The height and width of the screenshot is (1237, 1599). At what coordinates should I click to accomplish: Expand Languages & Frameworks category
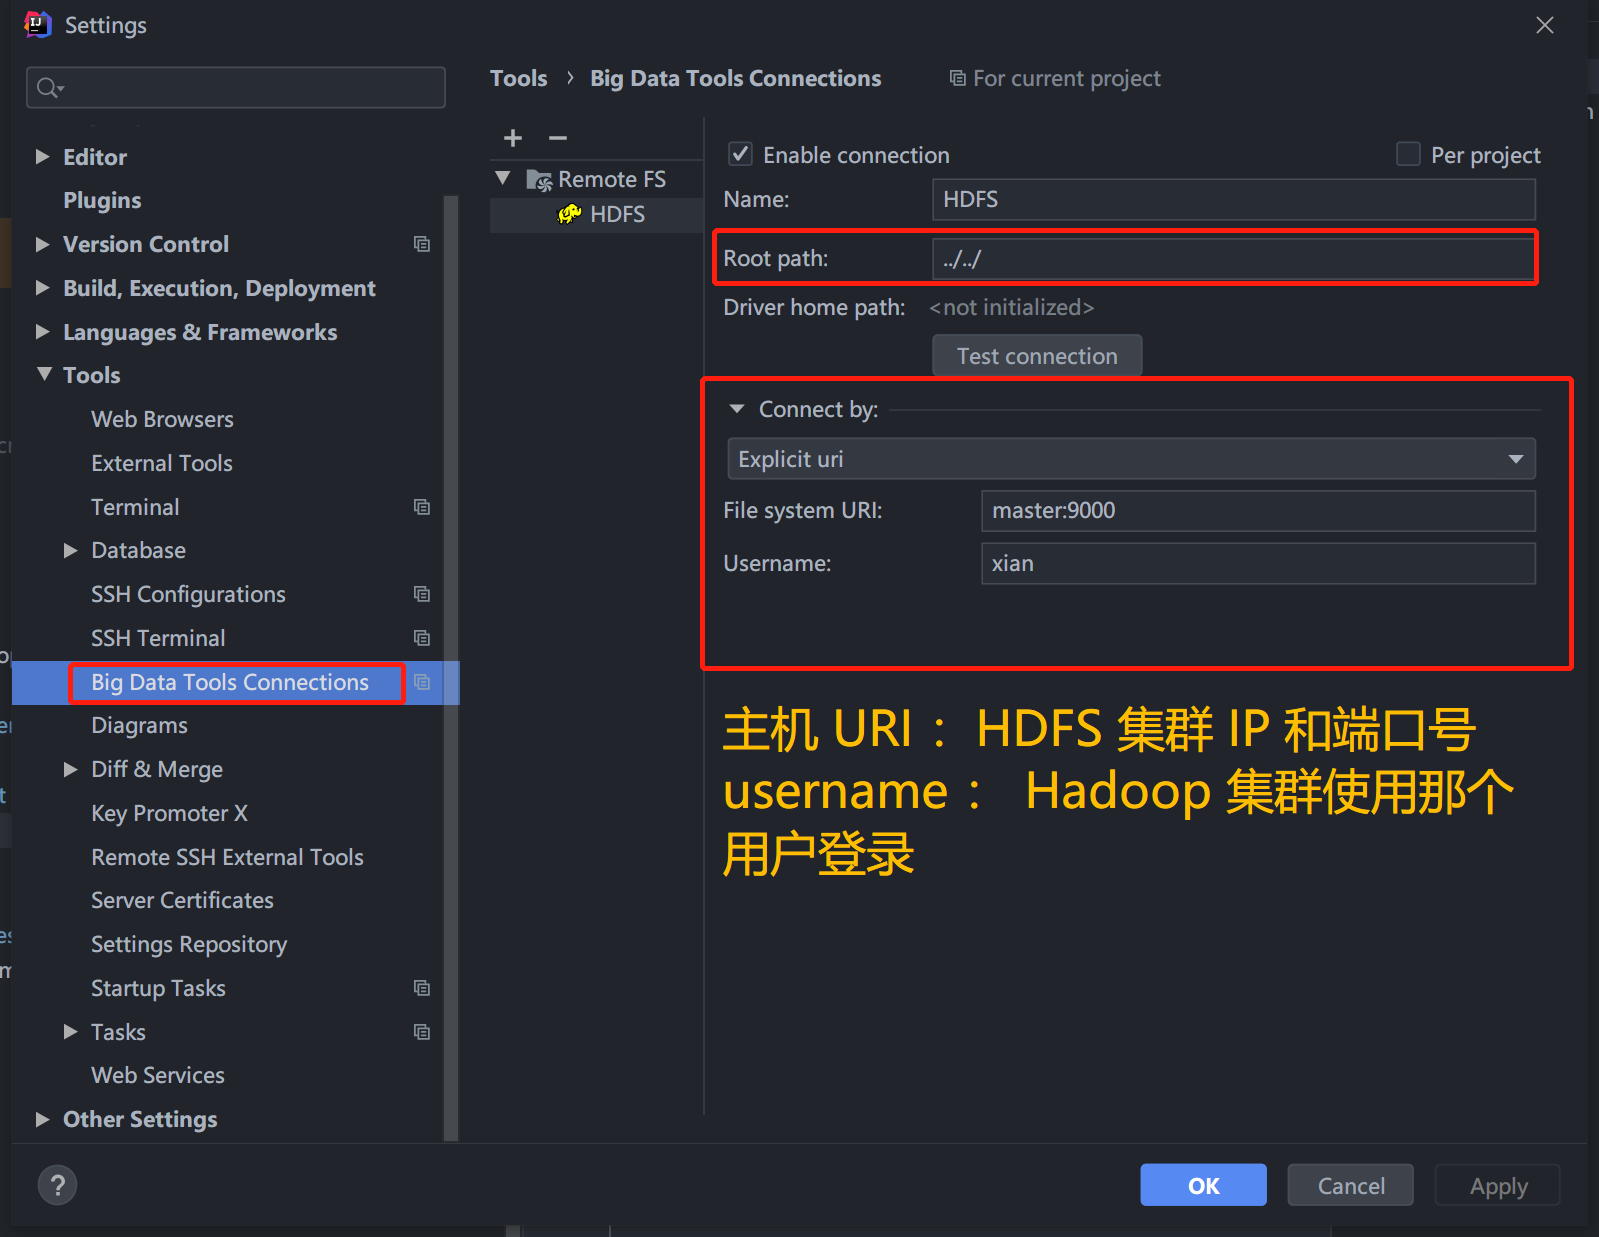point(42,332)
